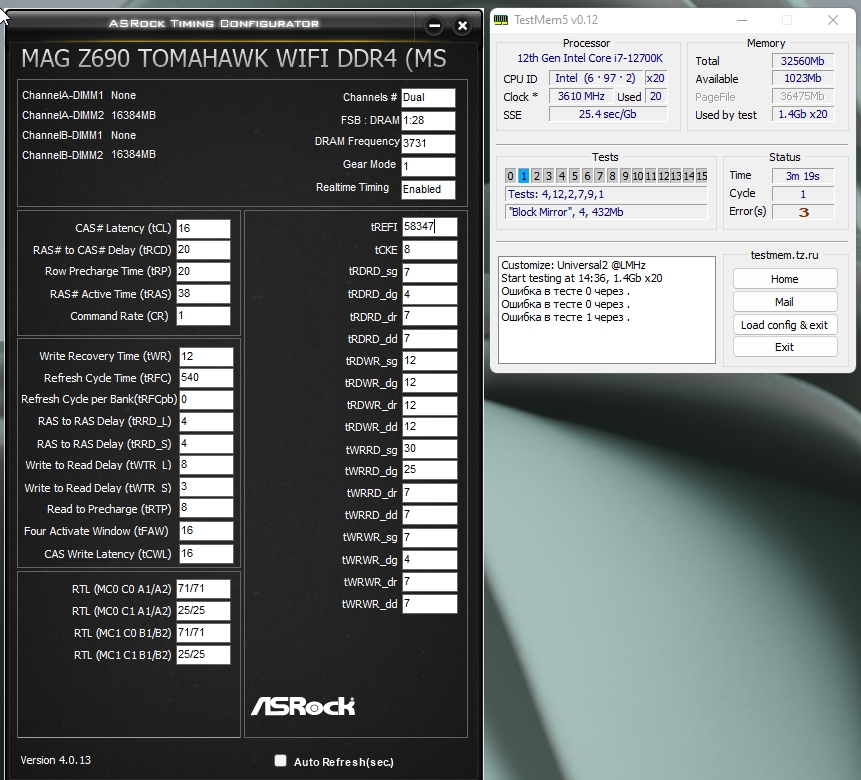Click the ASRock logo in the configurator
The width and height of the screenshot is (861, 780).
(303, 706)
